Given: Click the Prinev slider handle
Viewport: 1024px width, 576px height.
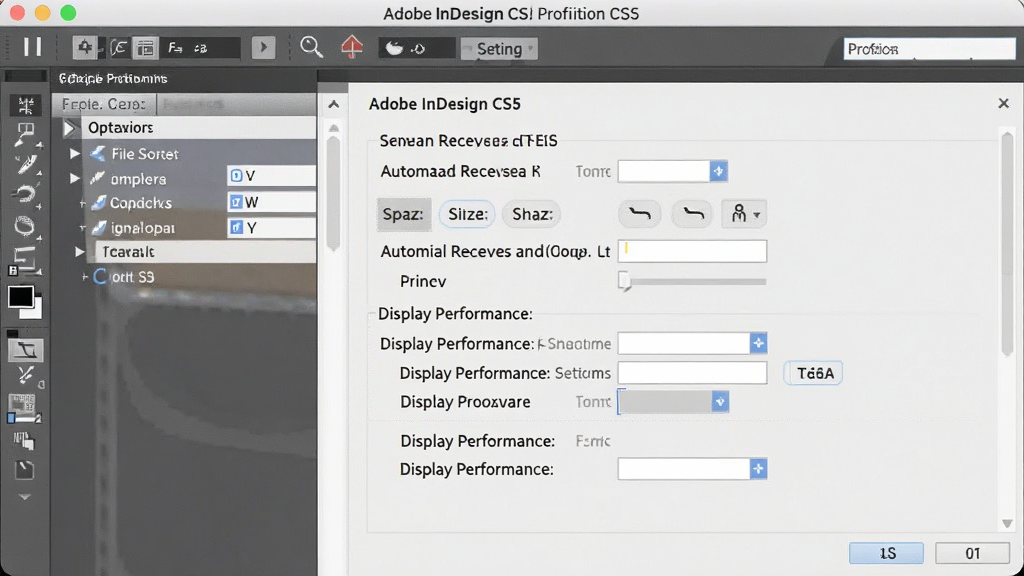Looking at the screenshot, I should 624,281.
